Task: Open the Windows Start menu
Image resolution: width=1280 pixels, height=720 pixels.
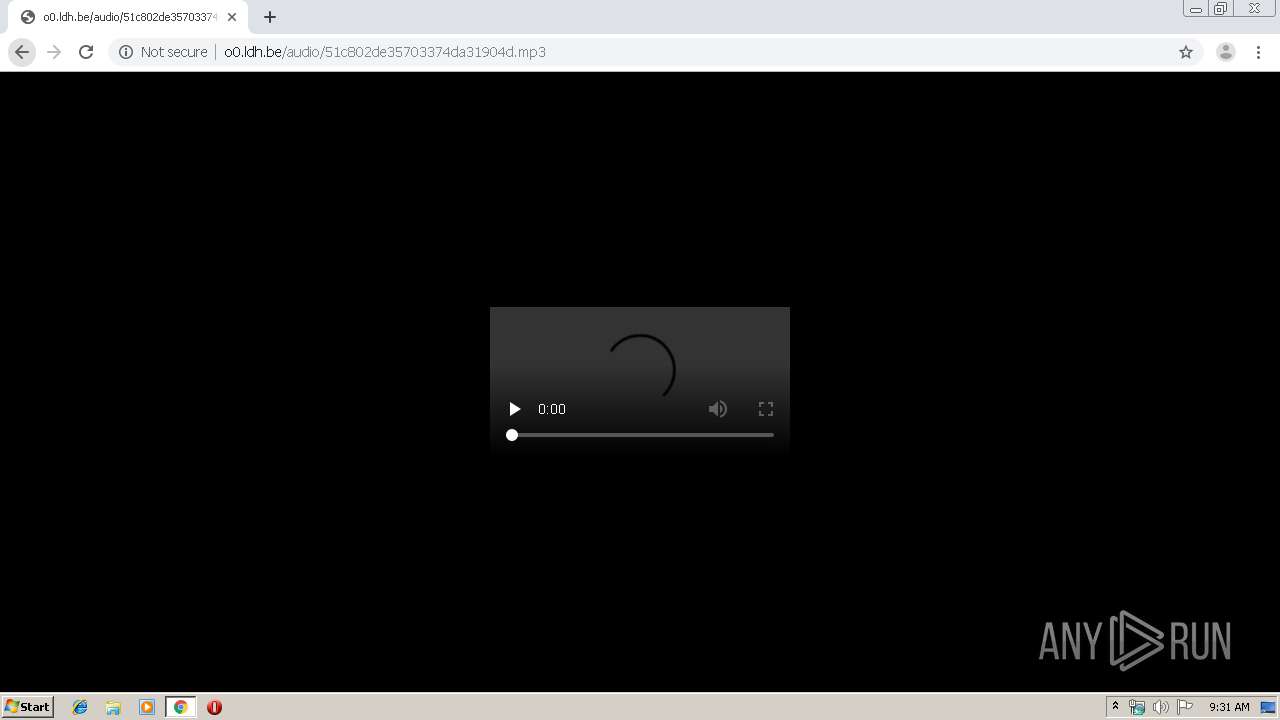Action: [x=28, y=707]
